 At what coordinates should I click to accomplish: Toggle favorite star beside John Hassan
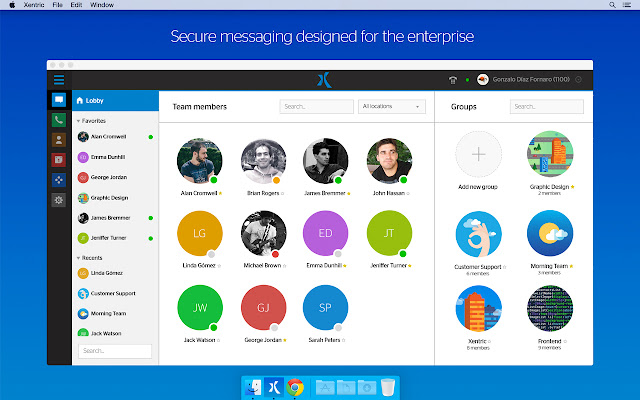tap(411, 192)
